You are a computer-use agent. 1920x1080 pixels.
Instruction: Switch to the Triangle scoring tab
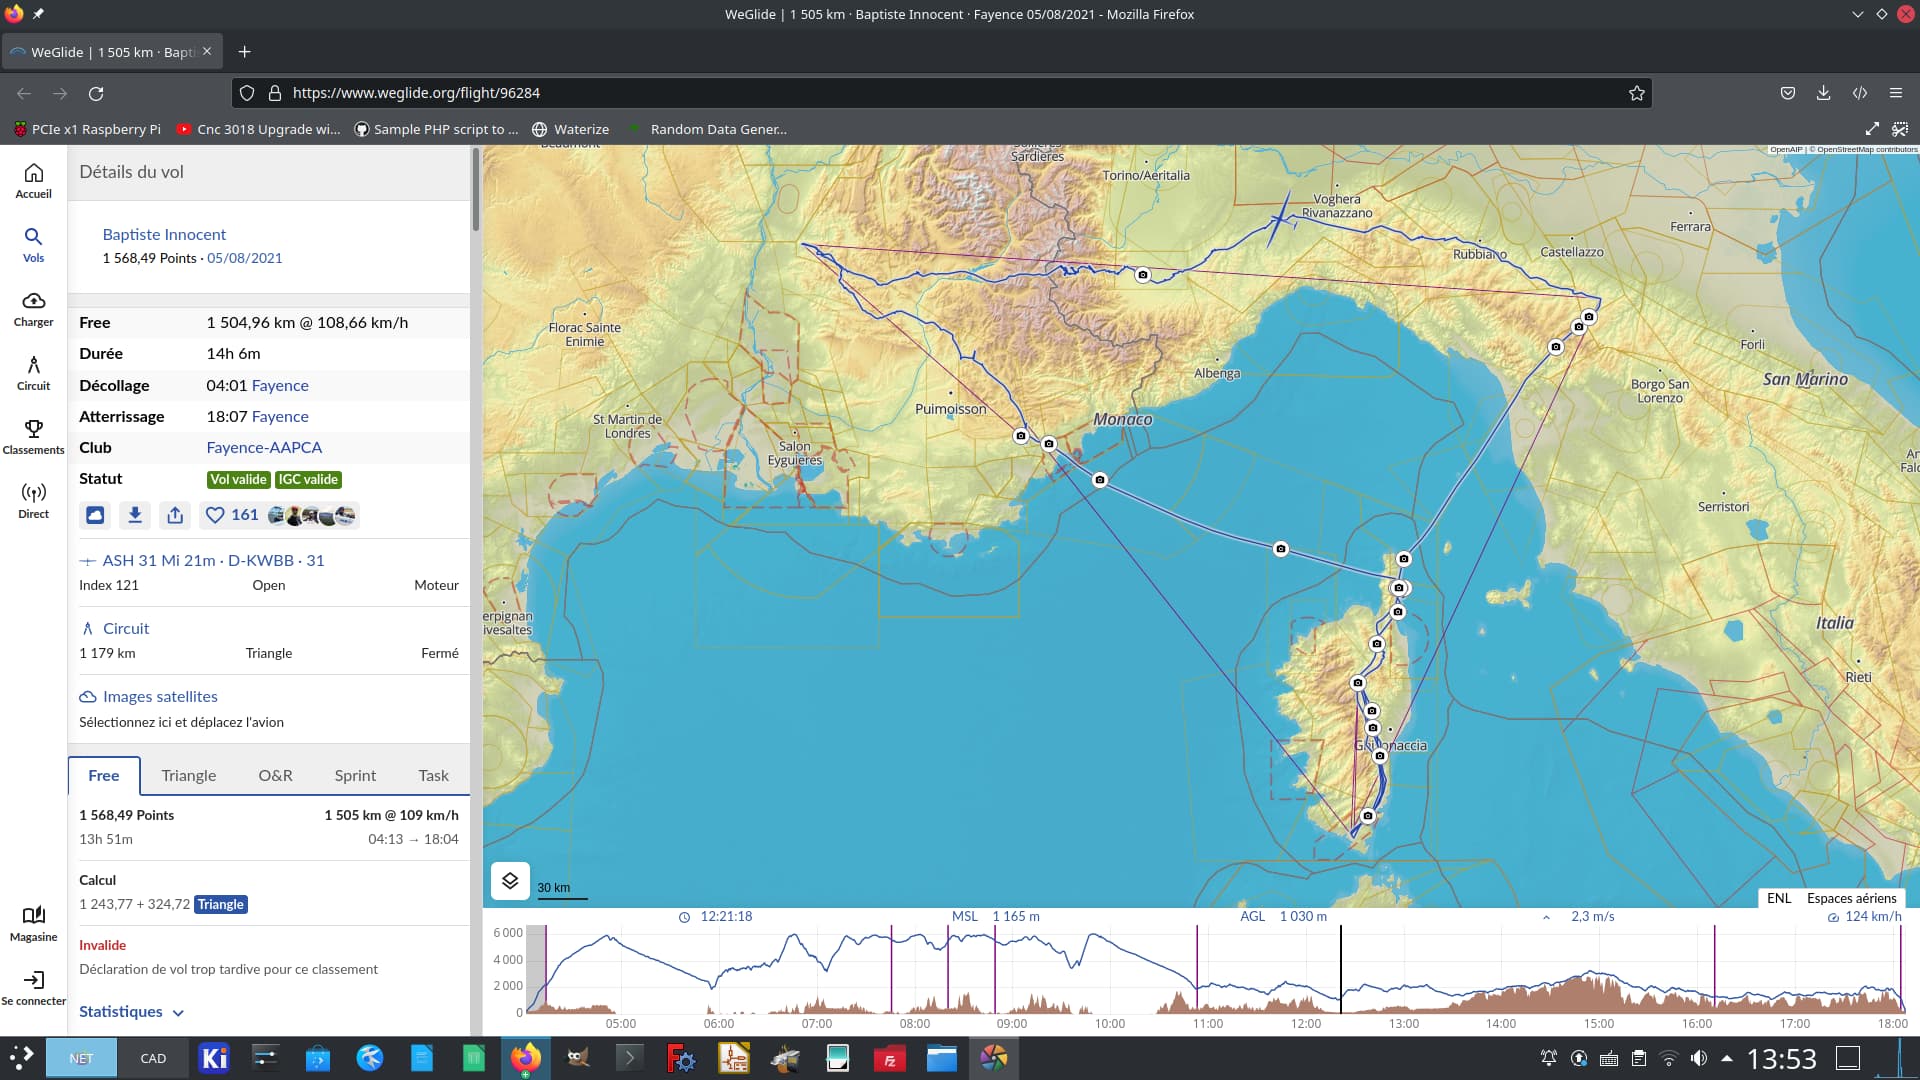point(188,775)
